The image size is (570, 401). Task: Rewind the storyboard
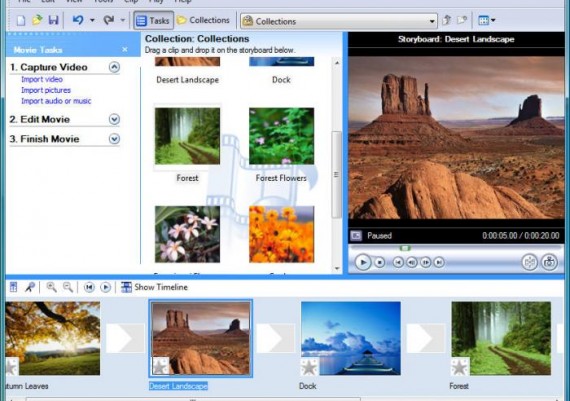89,287
